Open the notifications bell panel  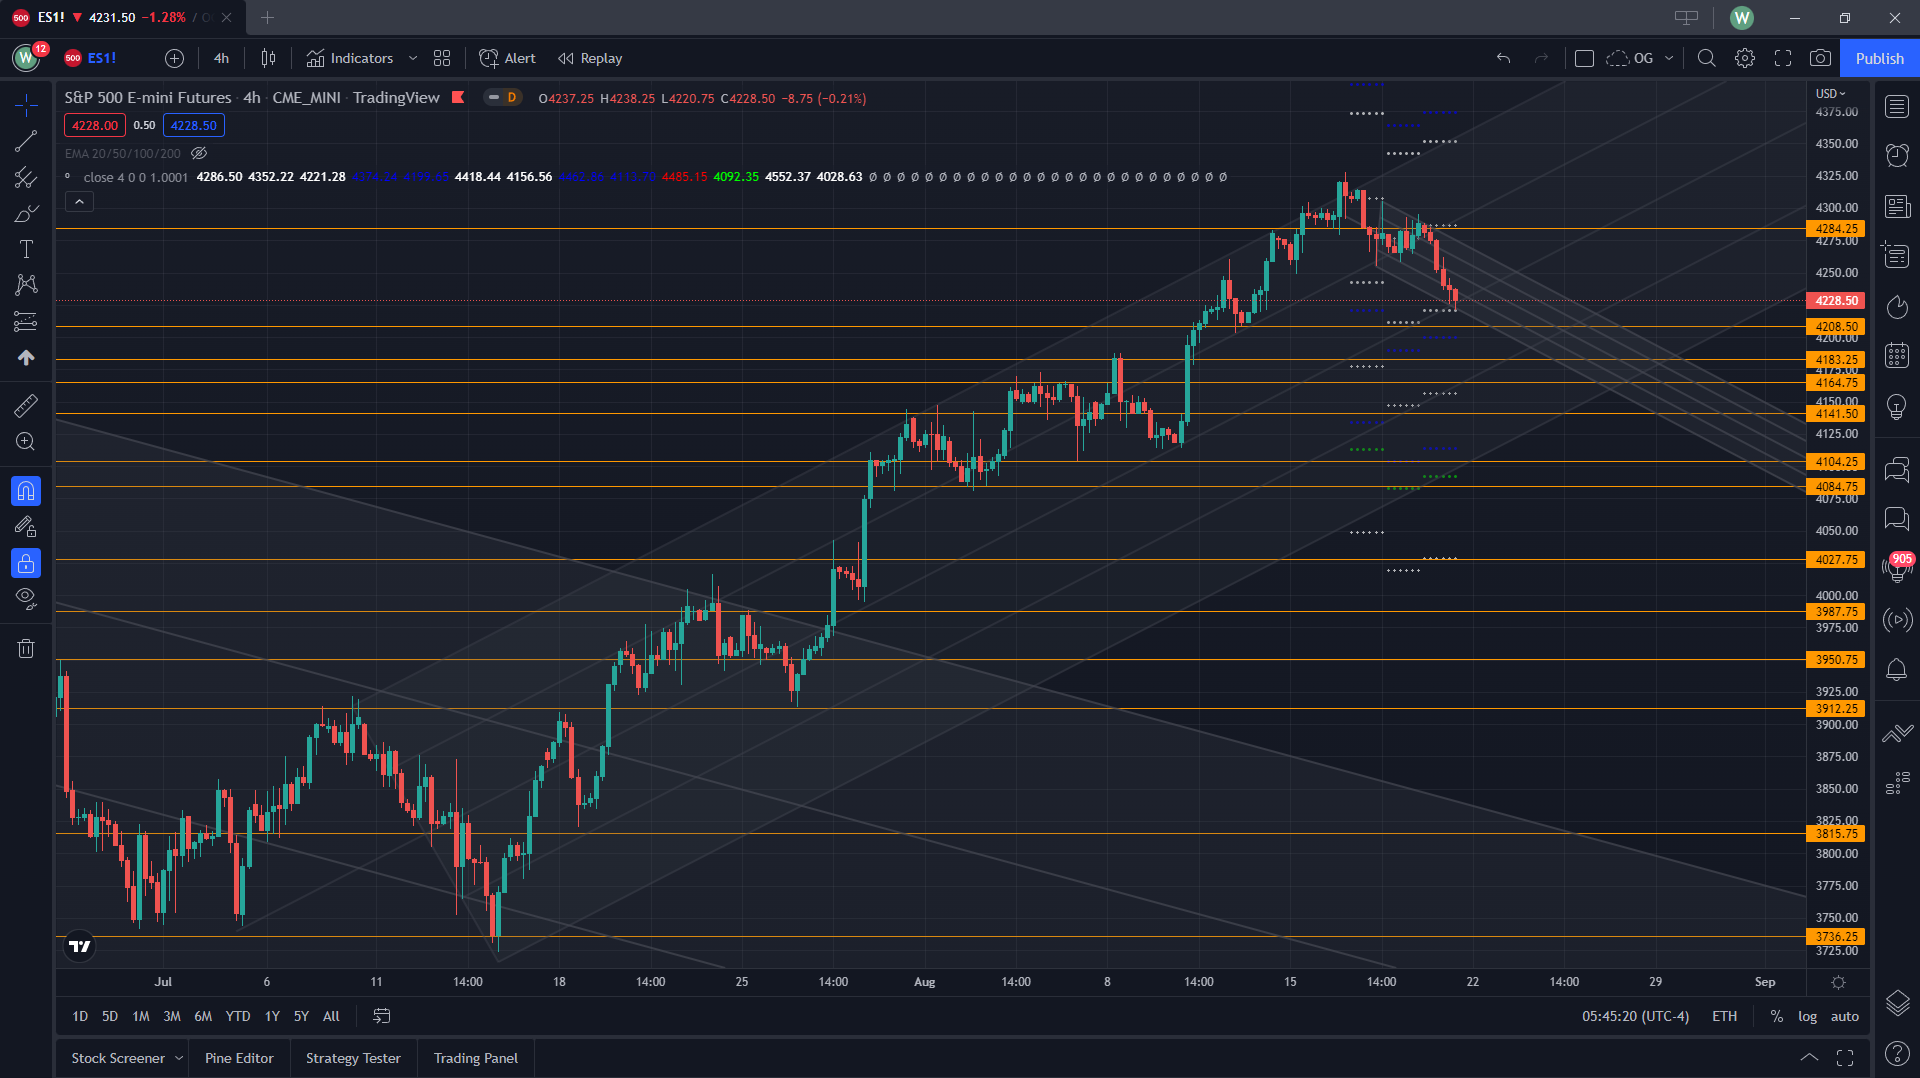point(1897,670)
